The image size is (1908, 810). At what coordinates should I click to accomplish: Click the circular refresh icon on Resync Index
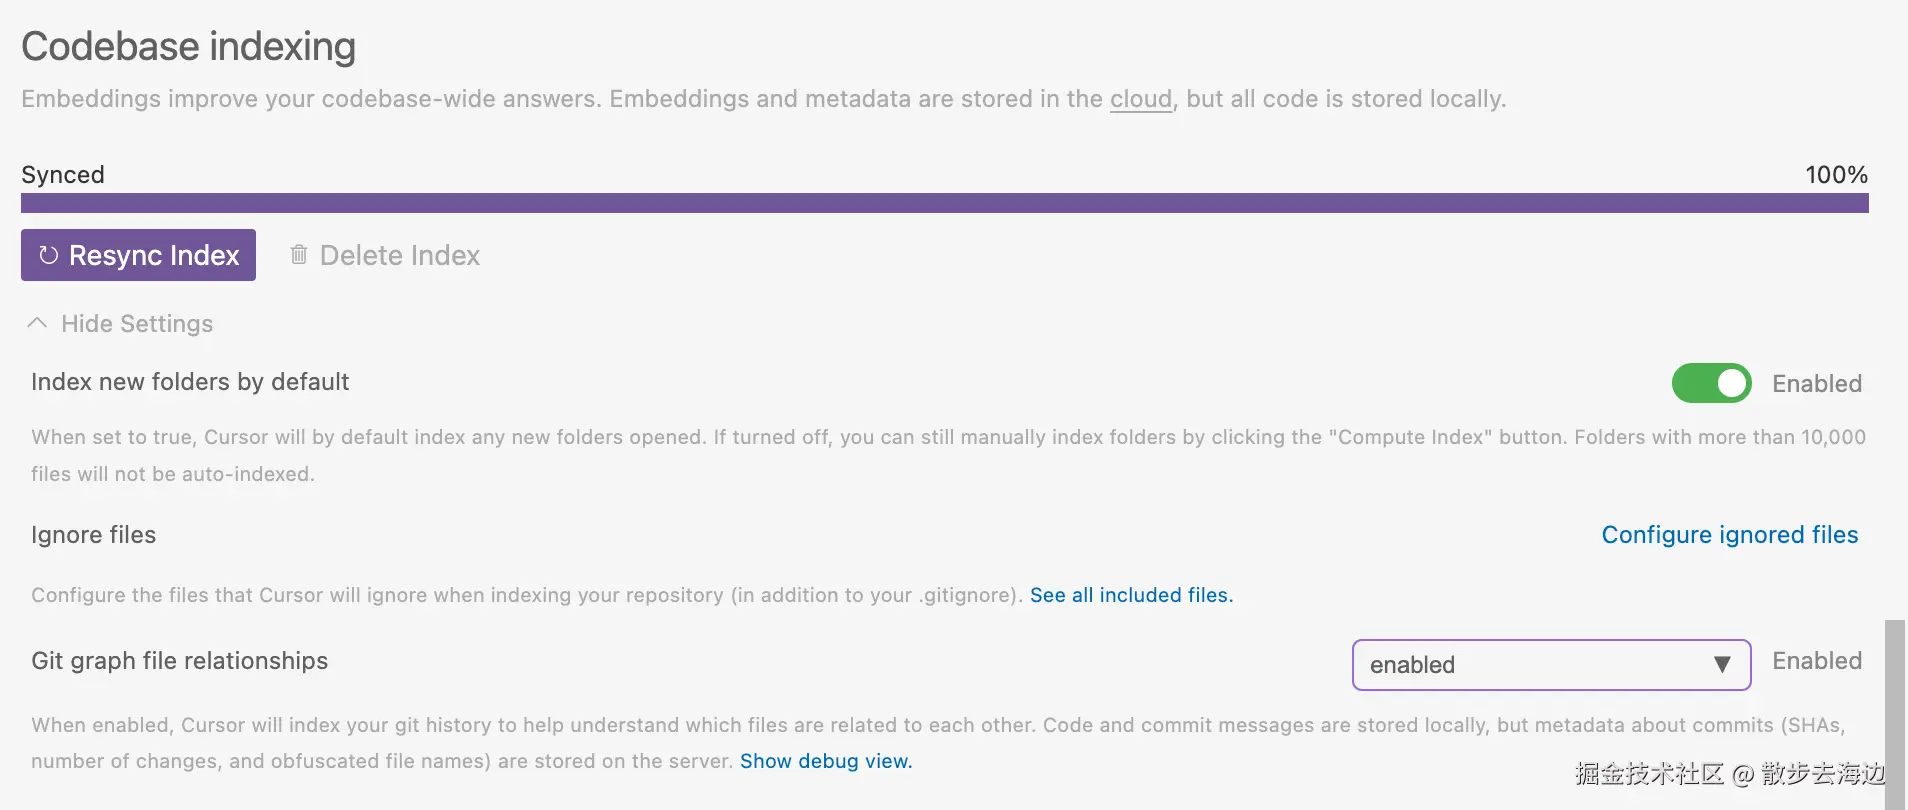48,255
